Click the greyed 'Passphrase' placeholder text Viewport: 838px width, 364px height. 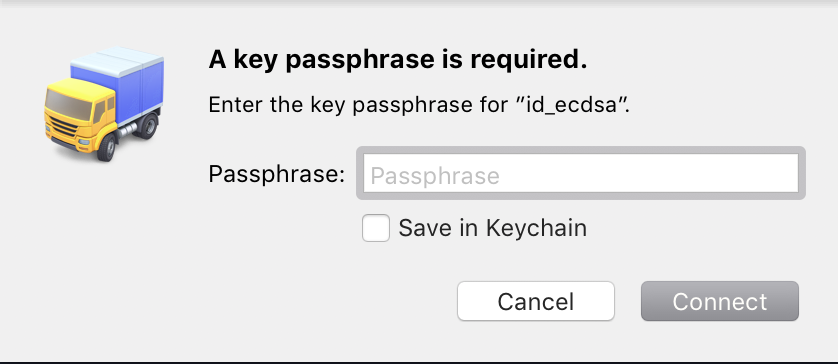point(435,175)
